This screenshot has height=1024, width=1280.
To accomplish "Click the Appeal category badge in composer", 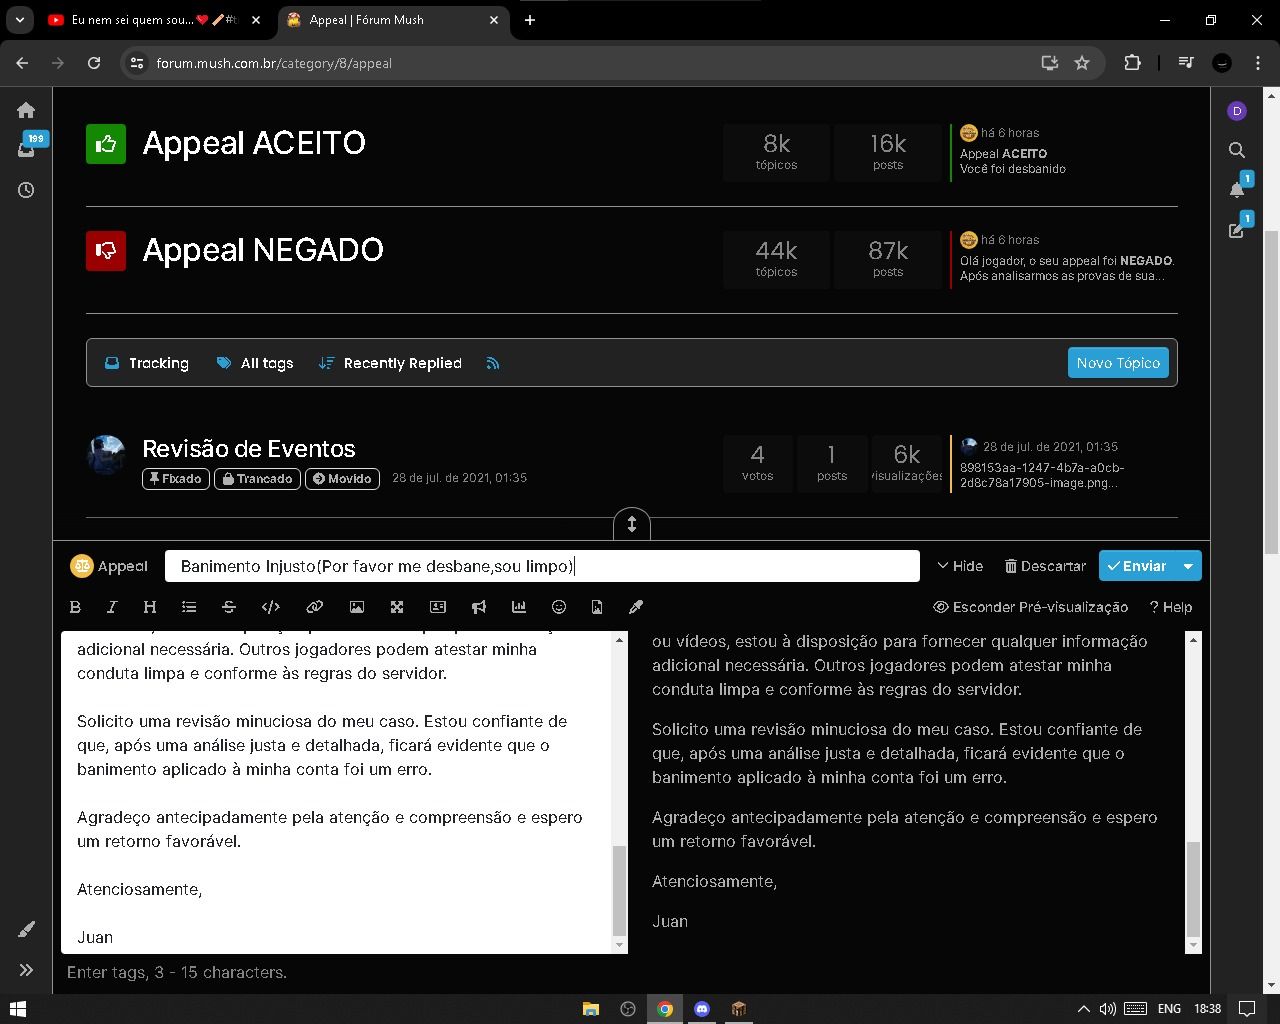I will [109, 566].
